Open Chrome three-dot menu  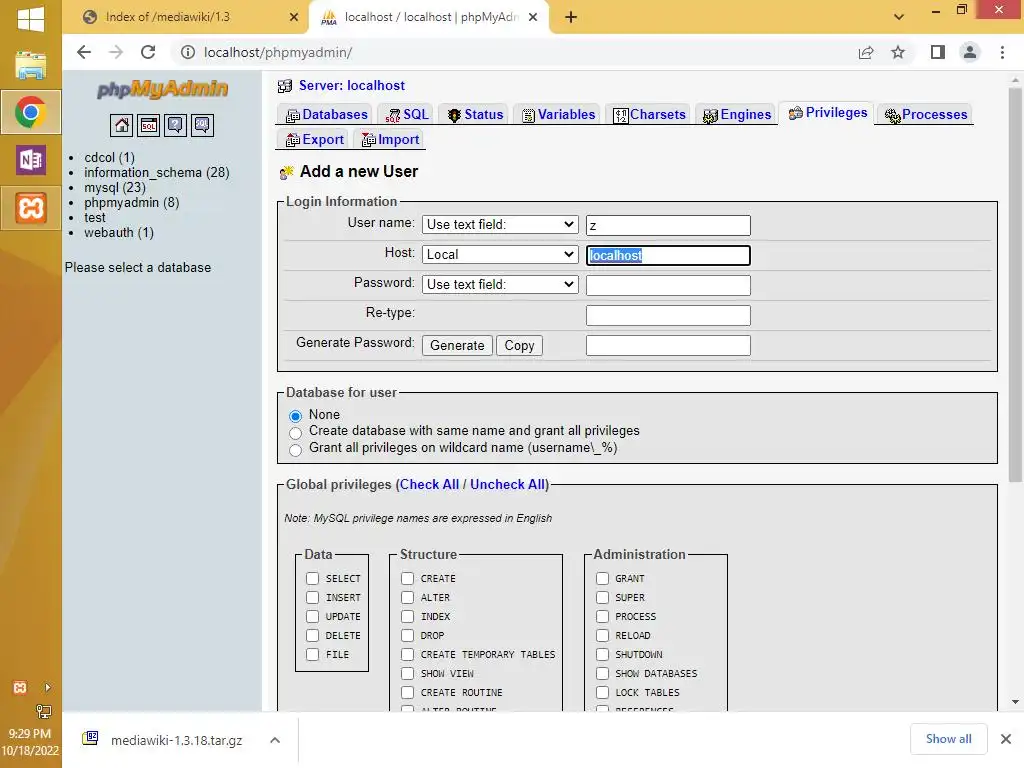1002,52
